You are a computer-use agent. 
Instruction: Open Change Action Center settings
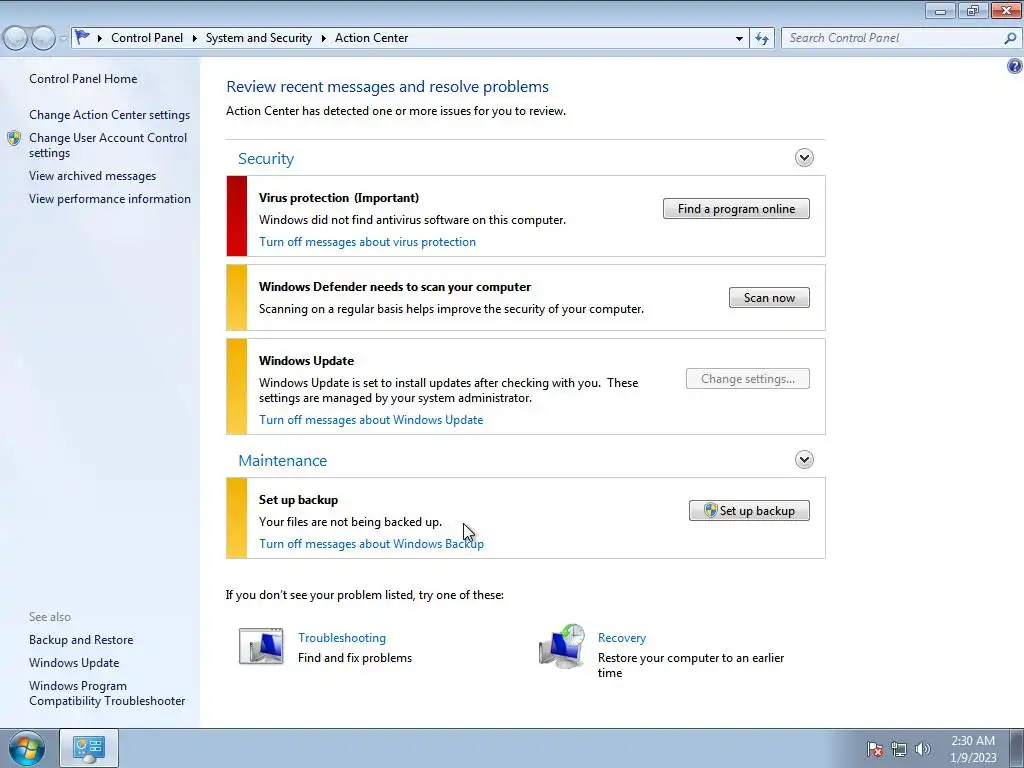109,115
